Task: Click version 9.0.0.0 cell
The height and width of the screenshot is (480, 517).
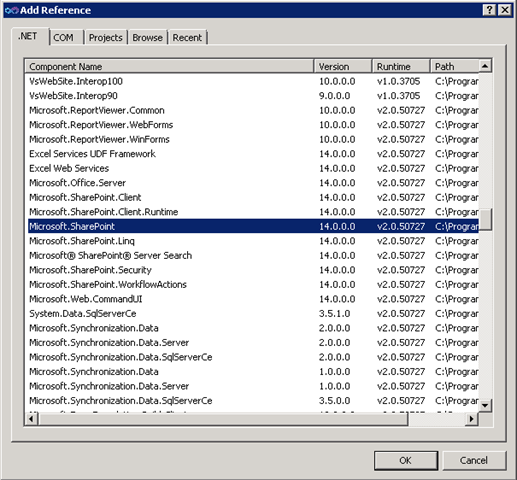Action: point(334,96)
